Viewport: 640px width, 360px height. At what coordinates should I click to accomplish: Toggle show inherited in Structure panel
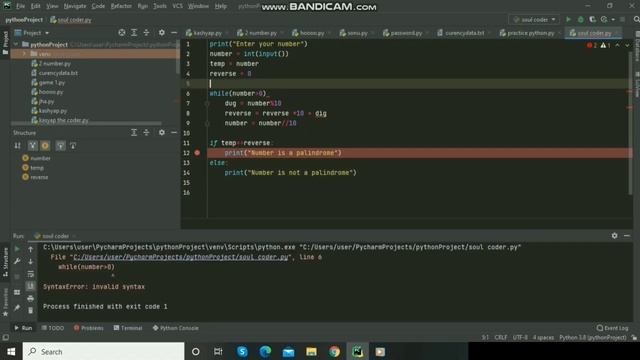tap(60, 146)
